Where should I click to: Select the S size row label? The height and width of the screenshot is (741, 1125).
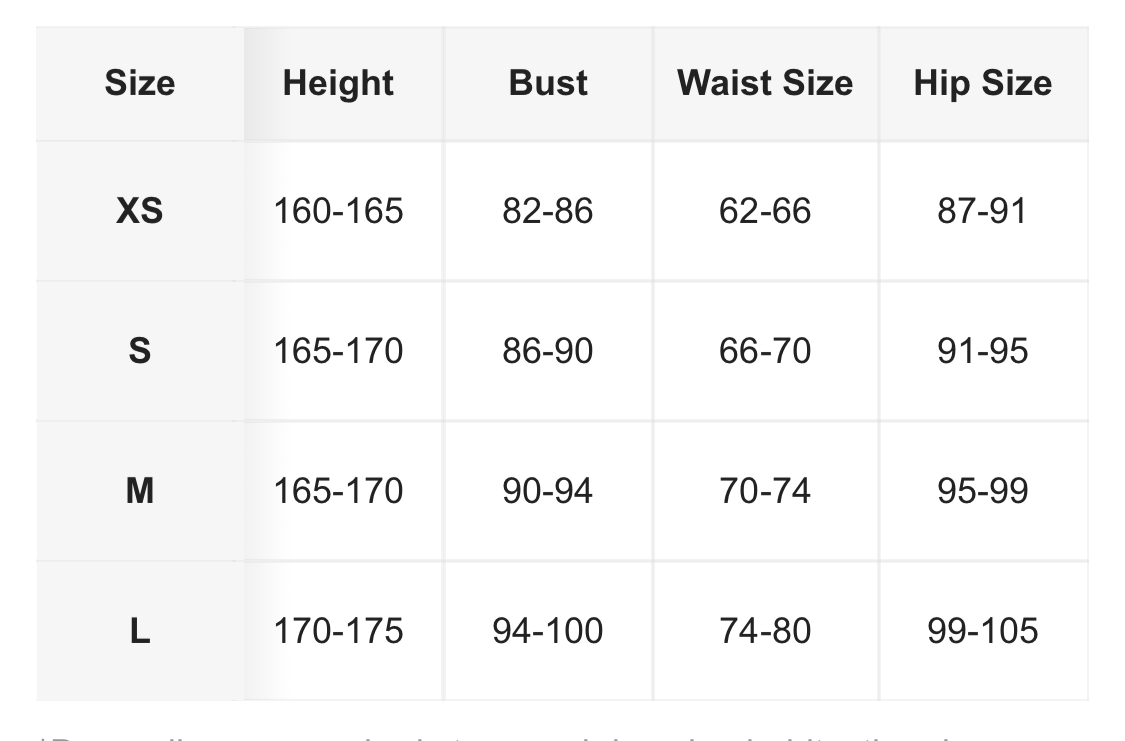click(x=139, y=351)
